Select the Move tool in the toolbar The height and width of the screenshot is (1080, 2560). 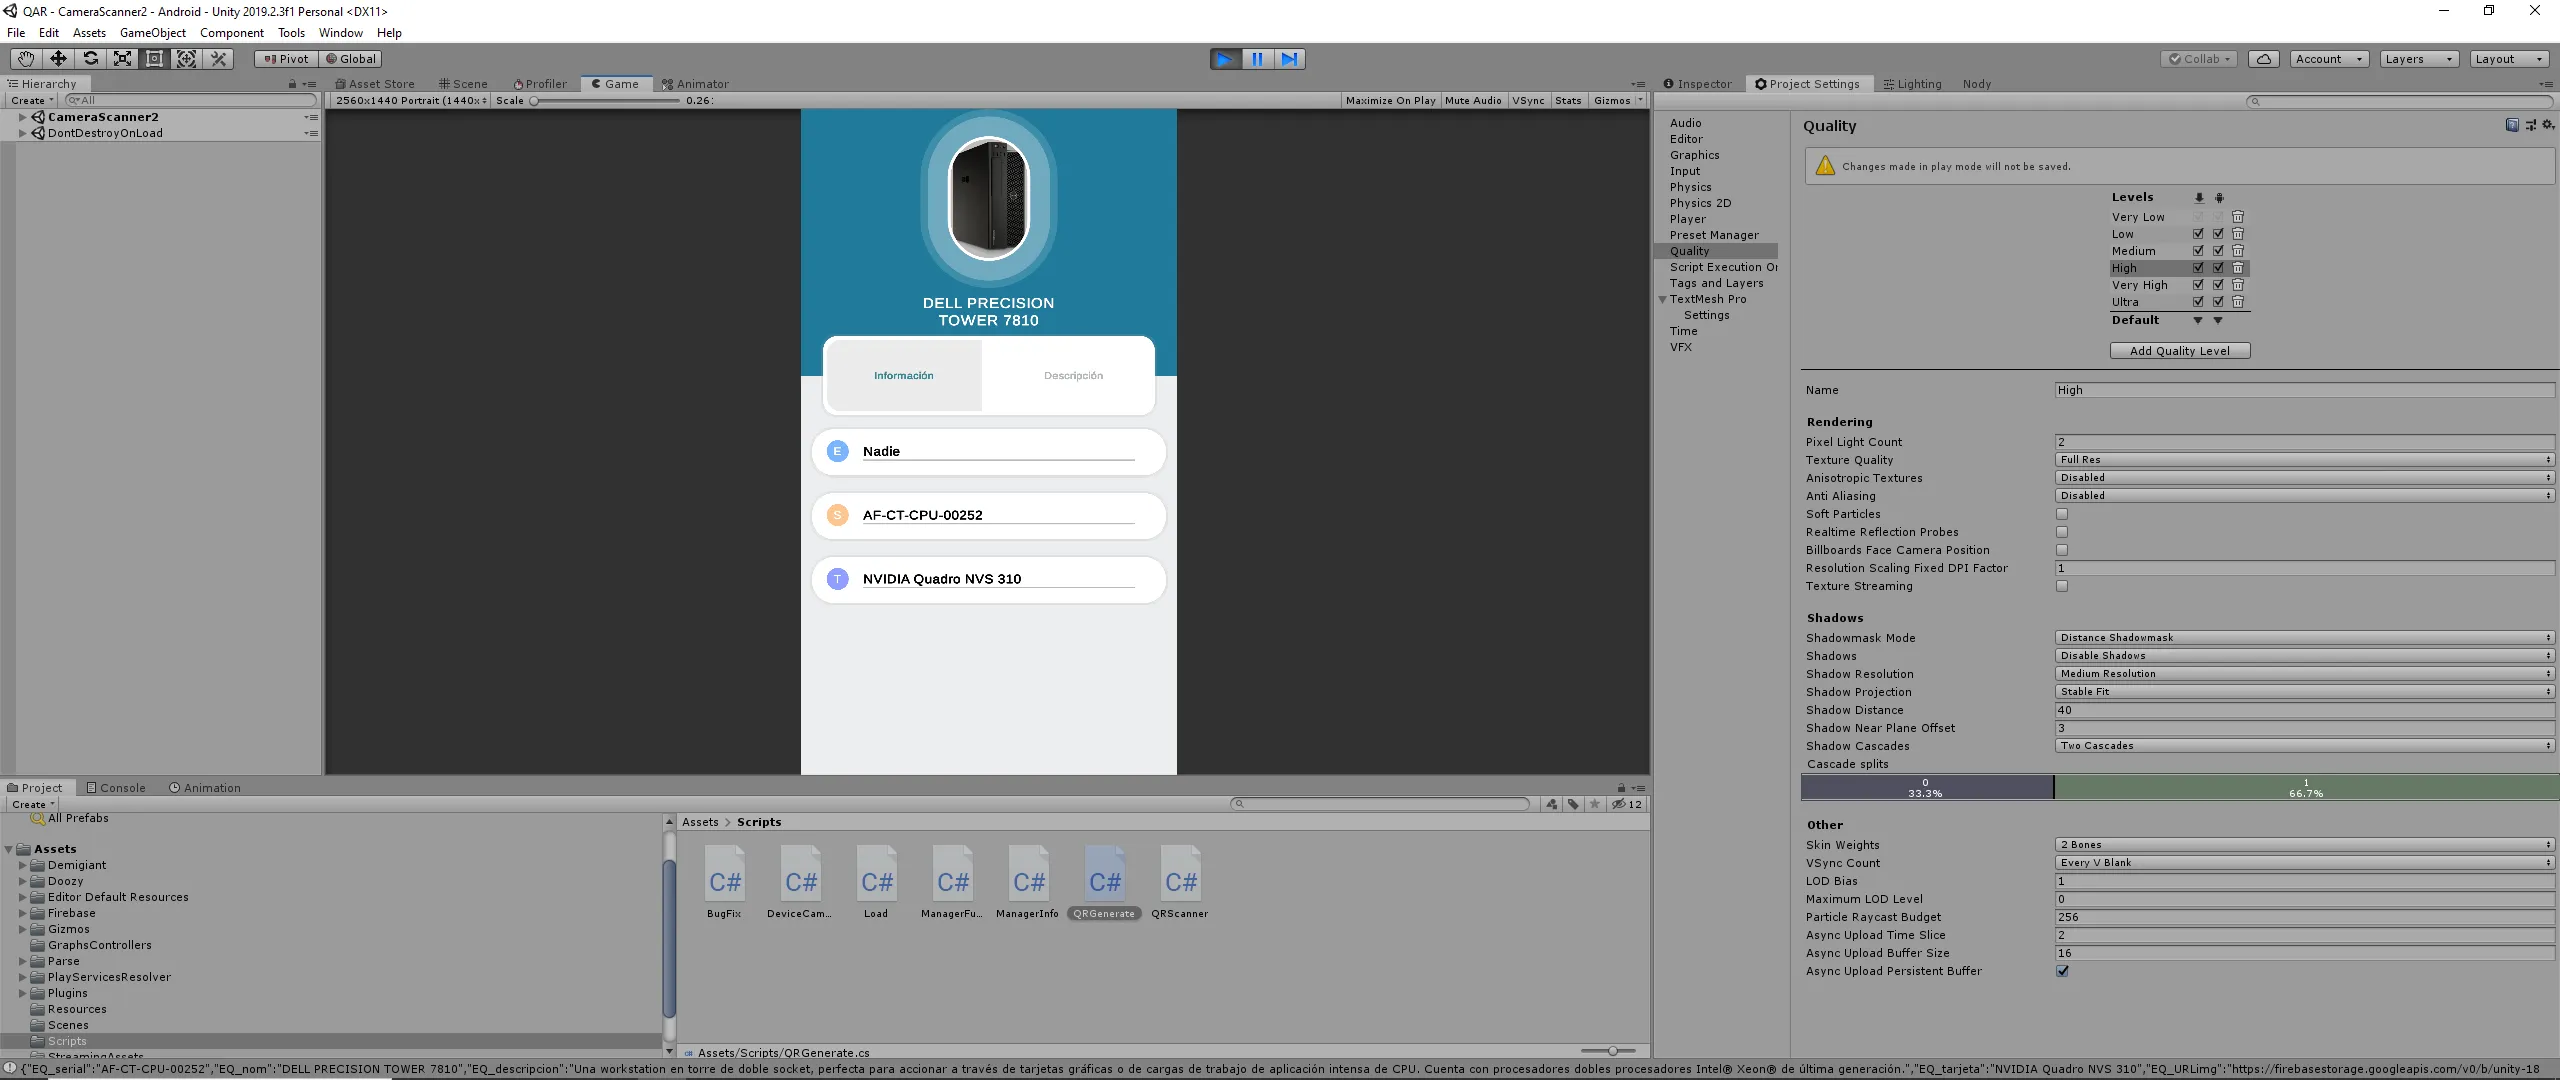pyautogui.click(x=58, y=59)
